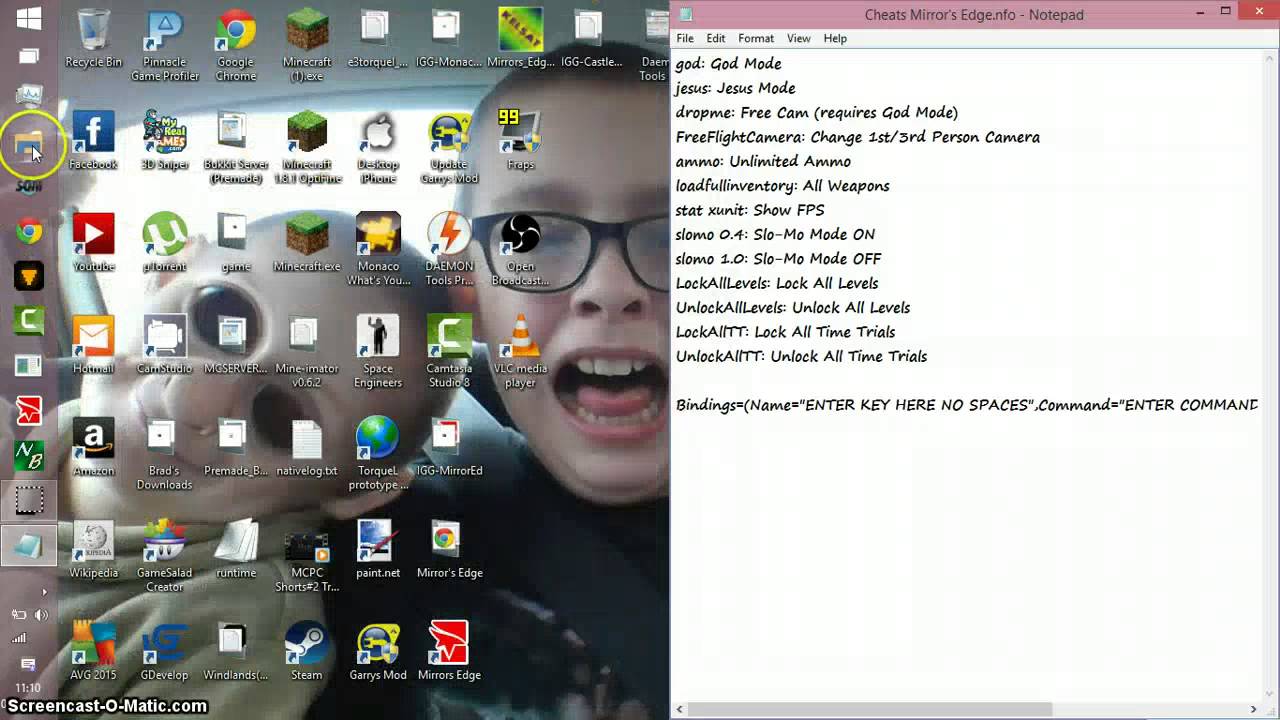Open paint.net desktop shortcut

[378, 548]
